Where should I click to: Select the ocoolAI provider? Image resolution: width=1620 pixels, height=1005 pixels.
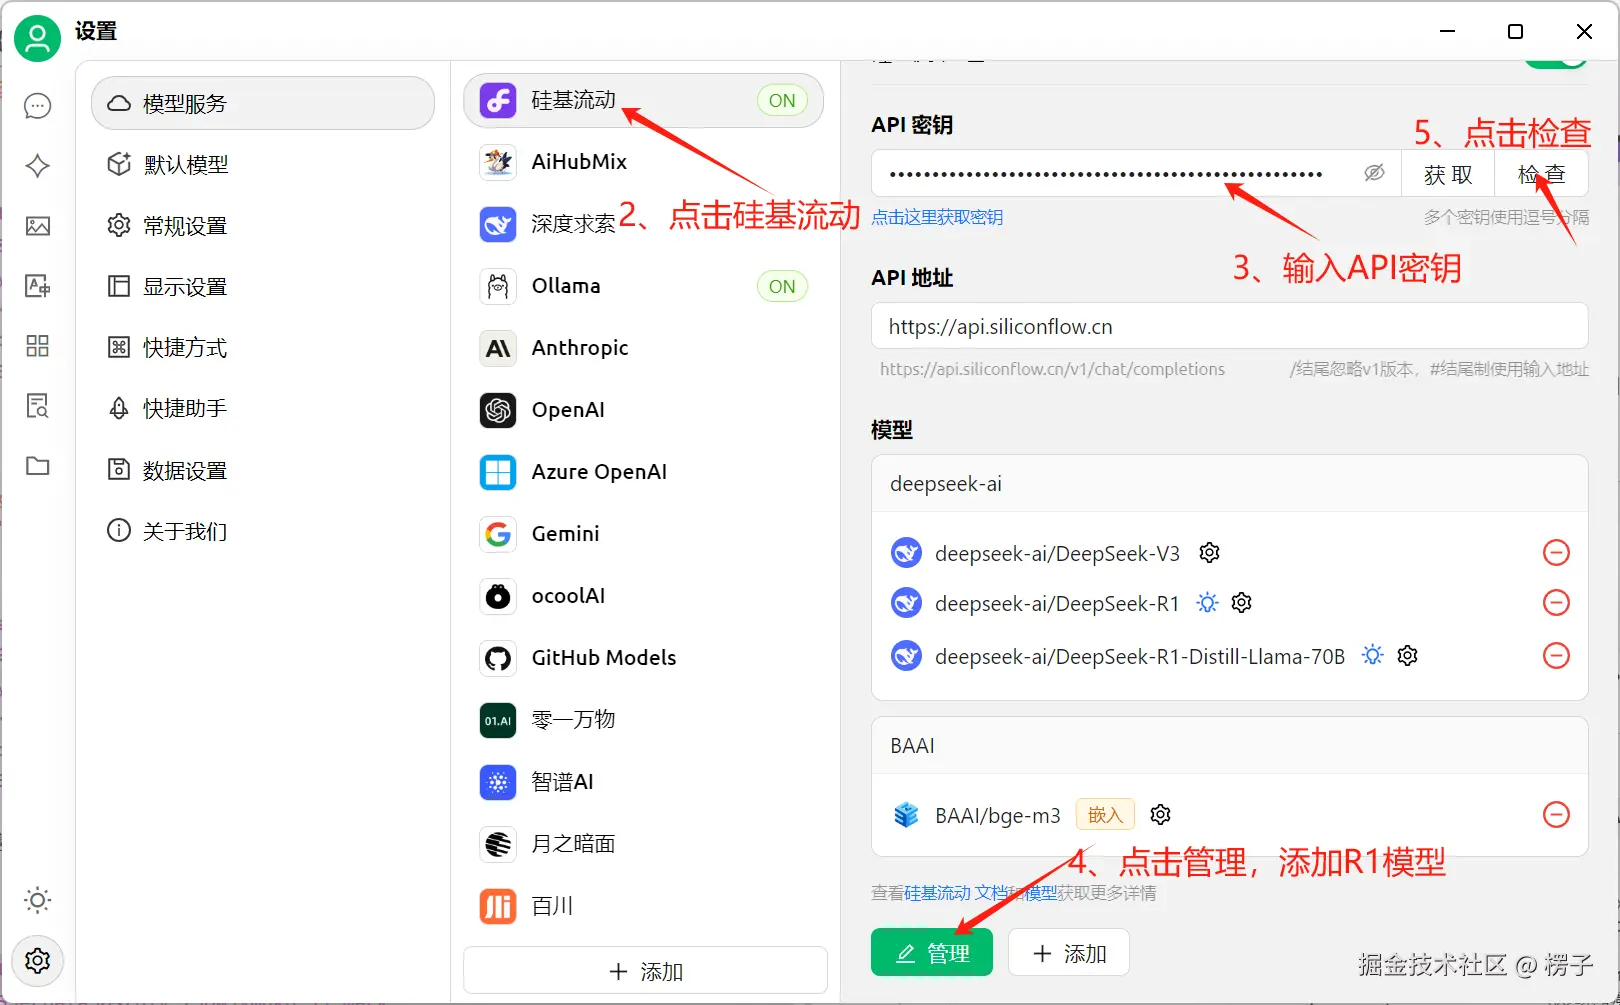pos(644,596)
